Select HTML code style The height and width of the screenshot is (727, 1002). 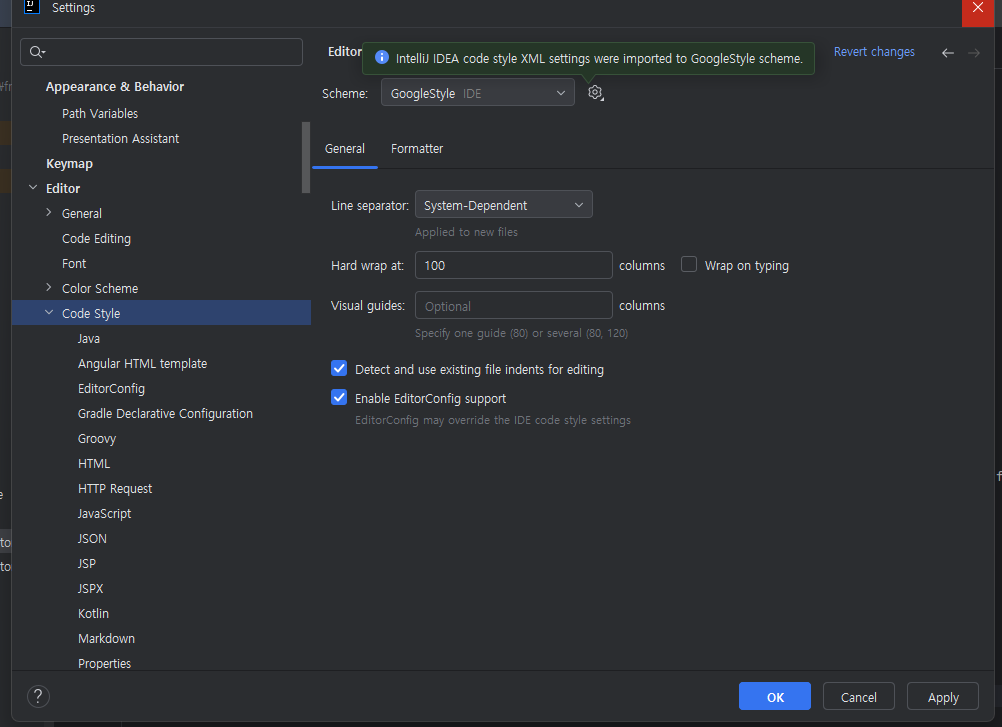click(94, 463)
